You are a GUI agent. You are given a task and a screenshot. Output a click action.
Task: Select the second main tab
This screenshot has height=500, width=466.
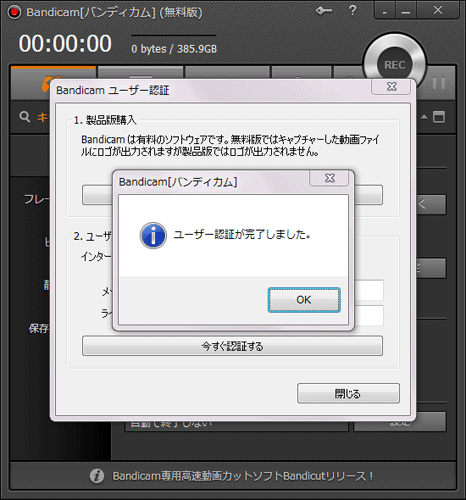tap(140, 73)
